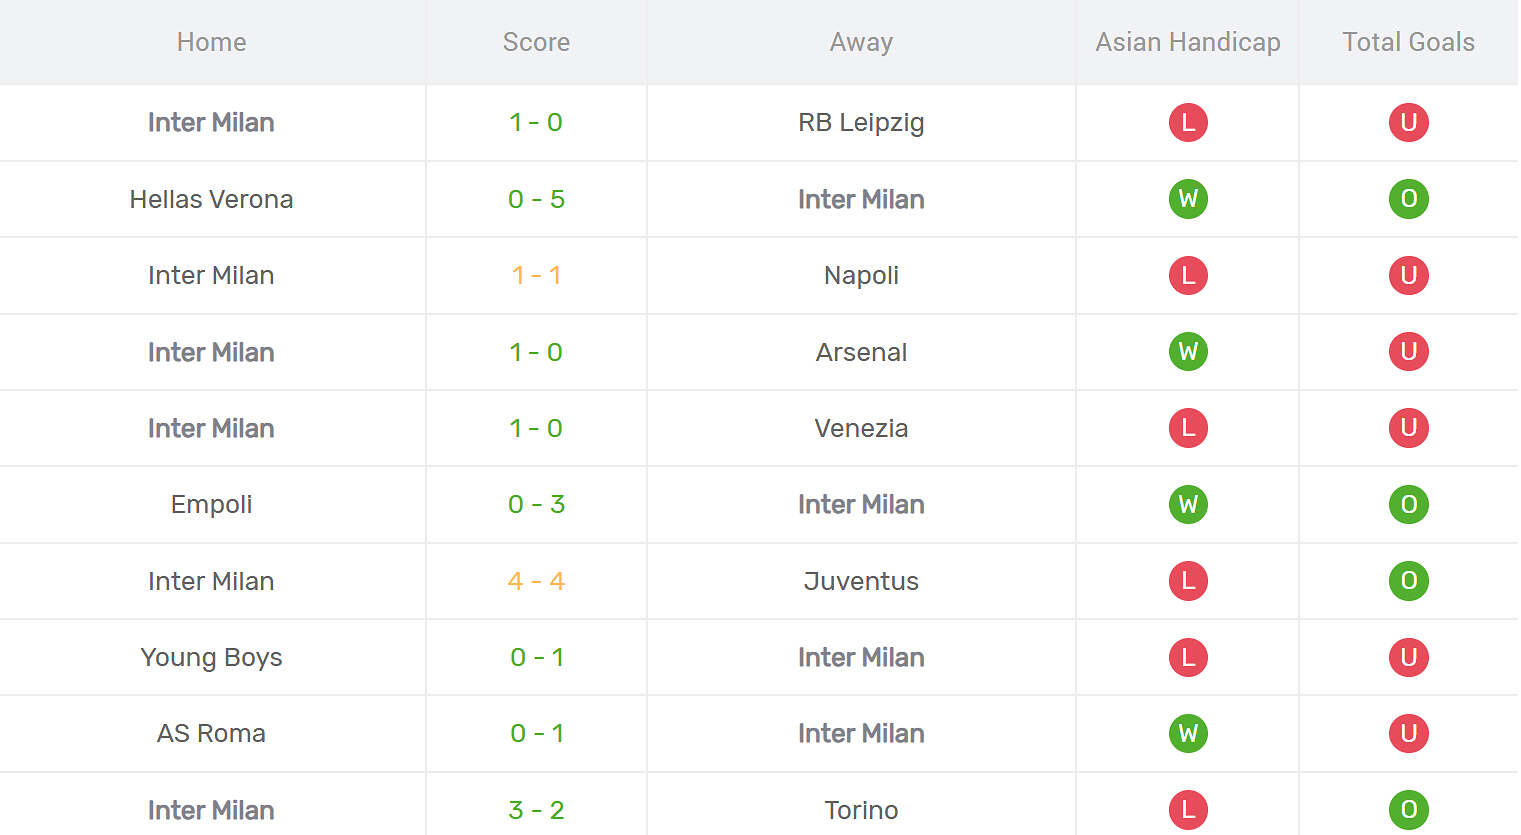The image size is (1521, 835).
Task: Click the Asian Handicap column header
Action: point(1187,42)
